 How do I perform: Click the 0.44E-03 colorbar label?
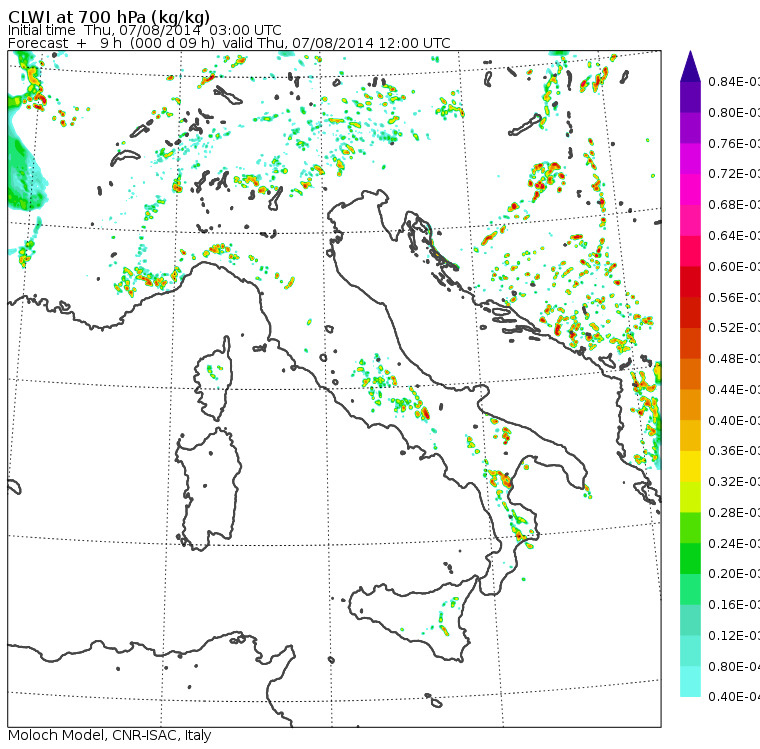click(x=734, y=389)
